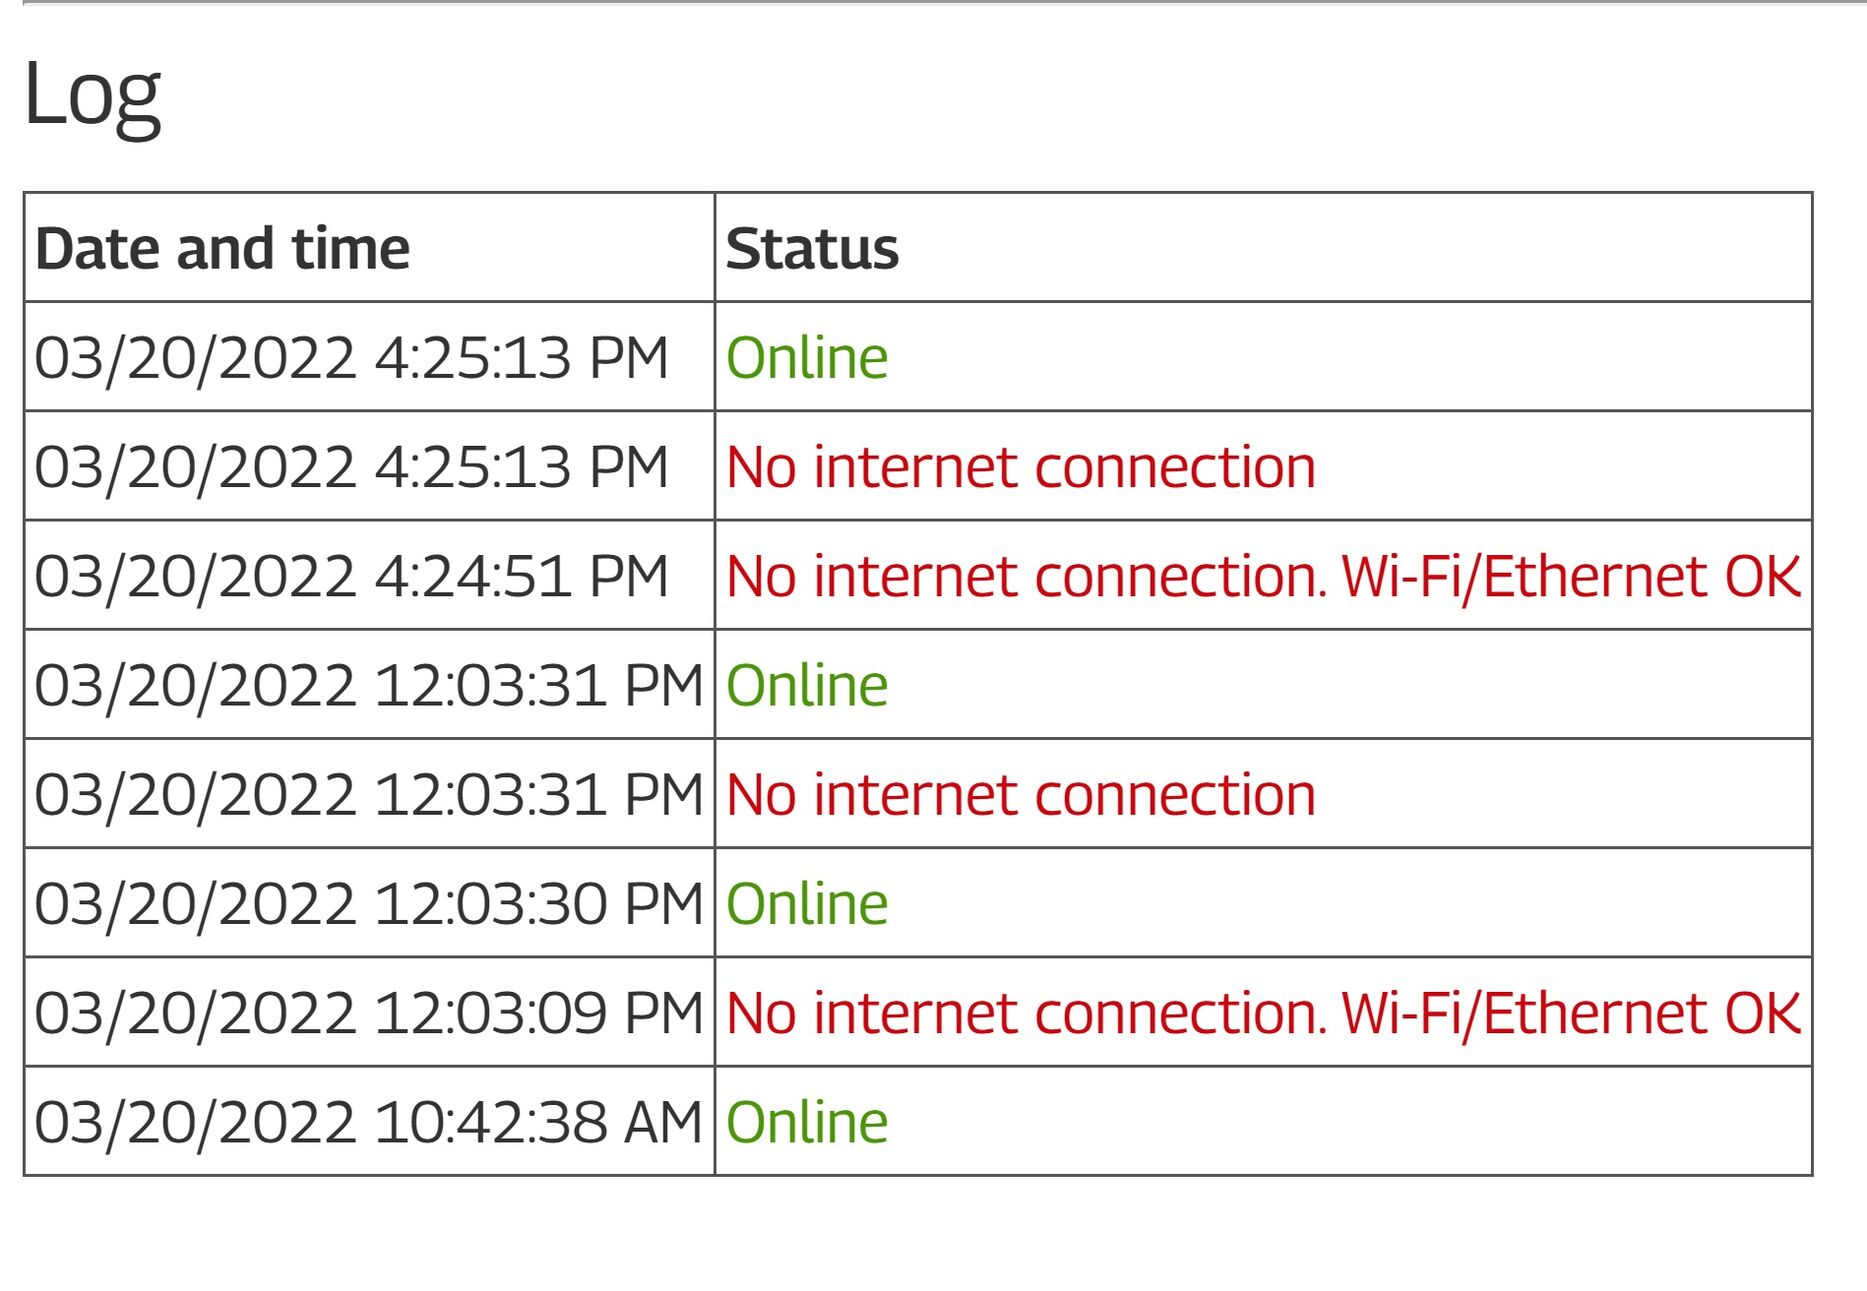Click 4:25:13 PM timestamp beside "No internet connection"

pos(351,467)
